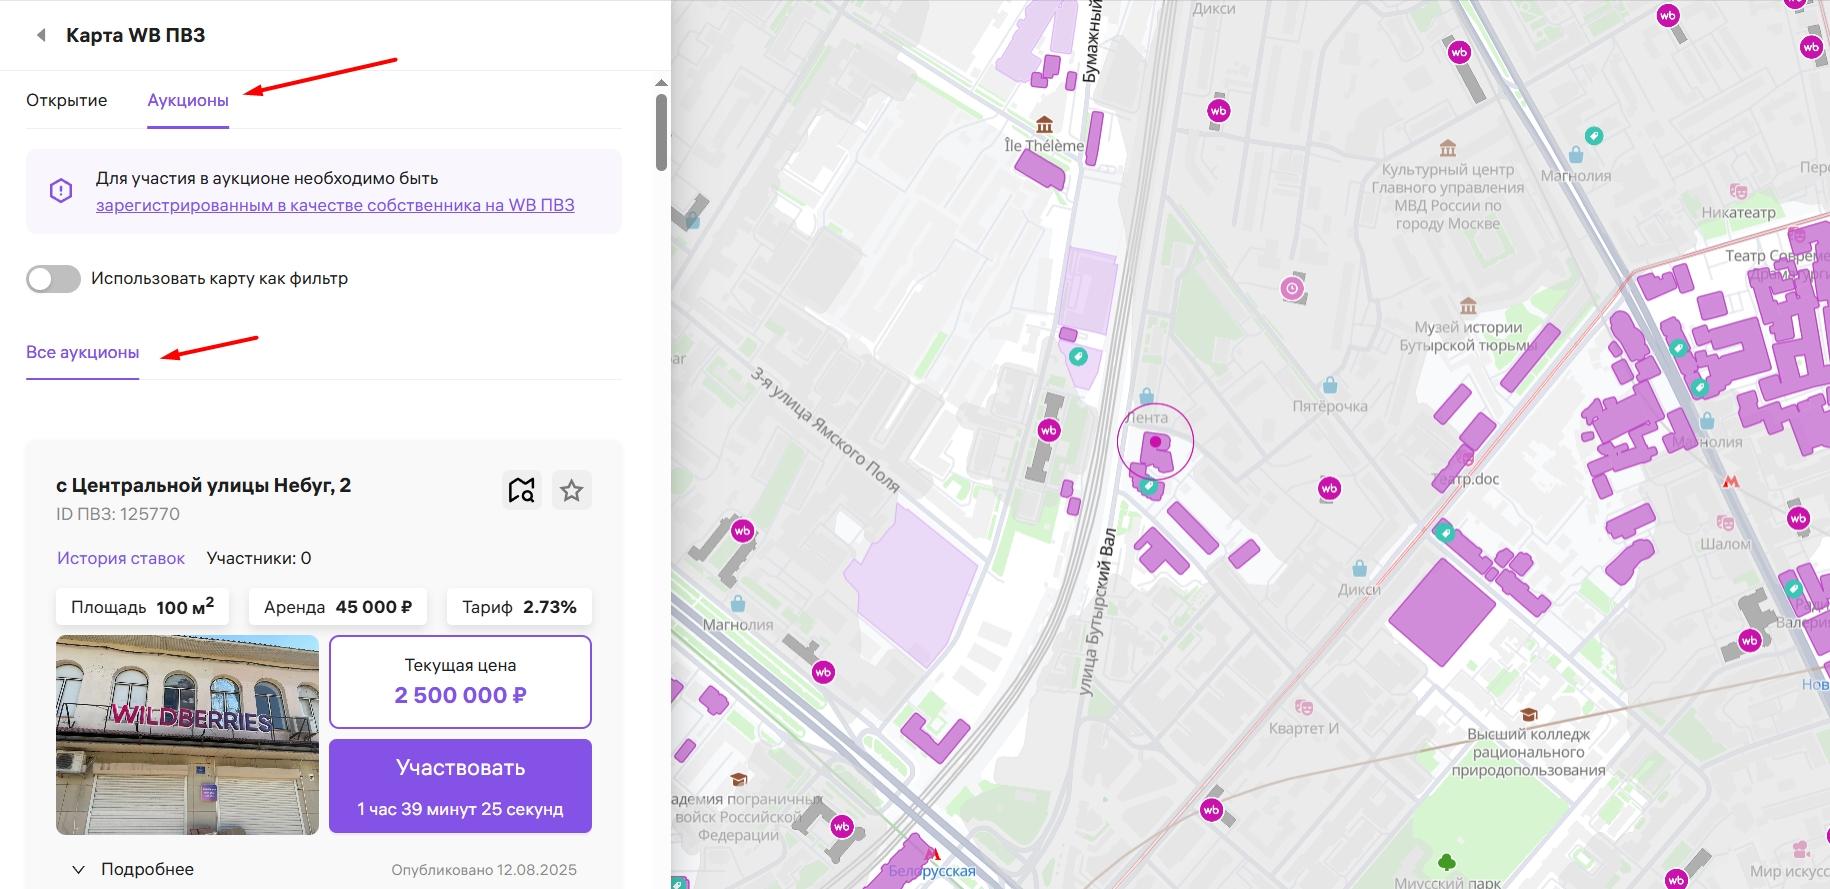Click the улица Бутырский Вал street label
Screen dimensions: 1830x889
coord(1097,612)
